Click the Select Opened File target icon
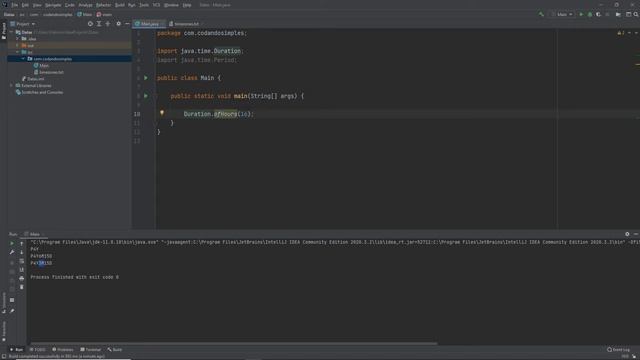Viewport: 640px width, 360px height. [90, 24]
